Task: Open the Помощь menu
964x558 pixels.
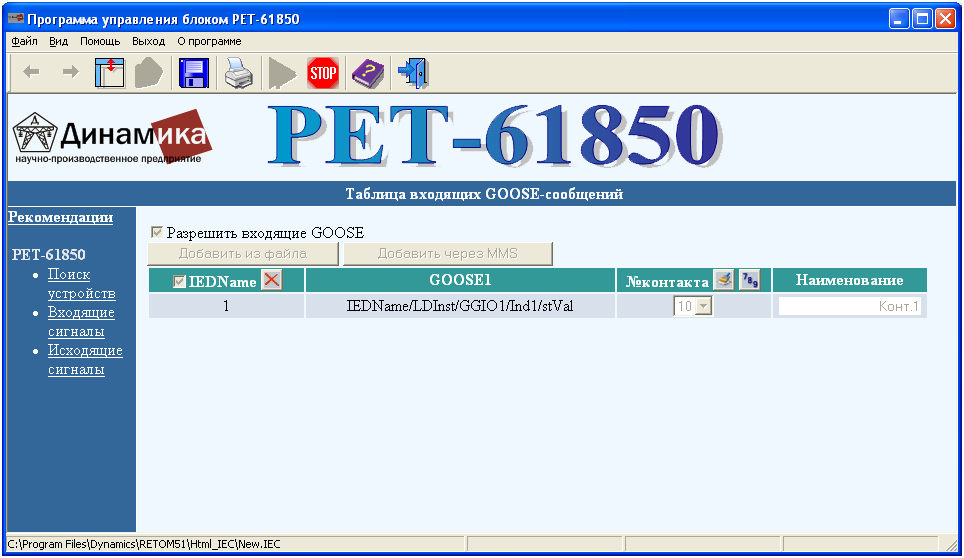Action: (x=100, y=41)
